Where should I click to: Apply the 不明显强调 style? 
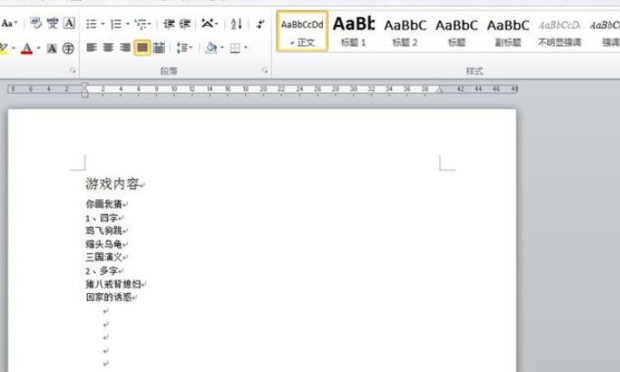[559, 31]
